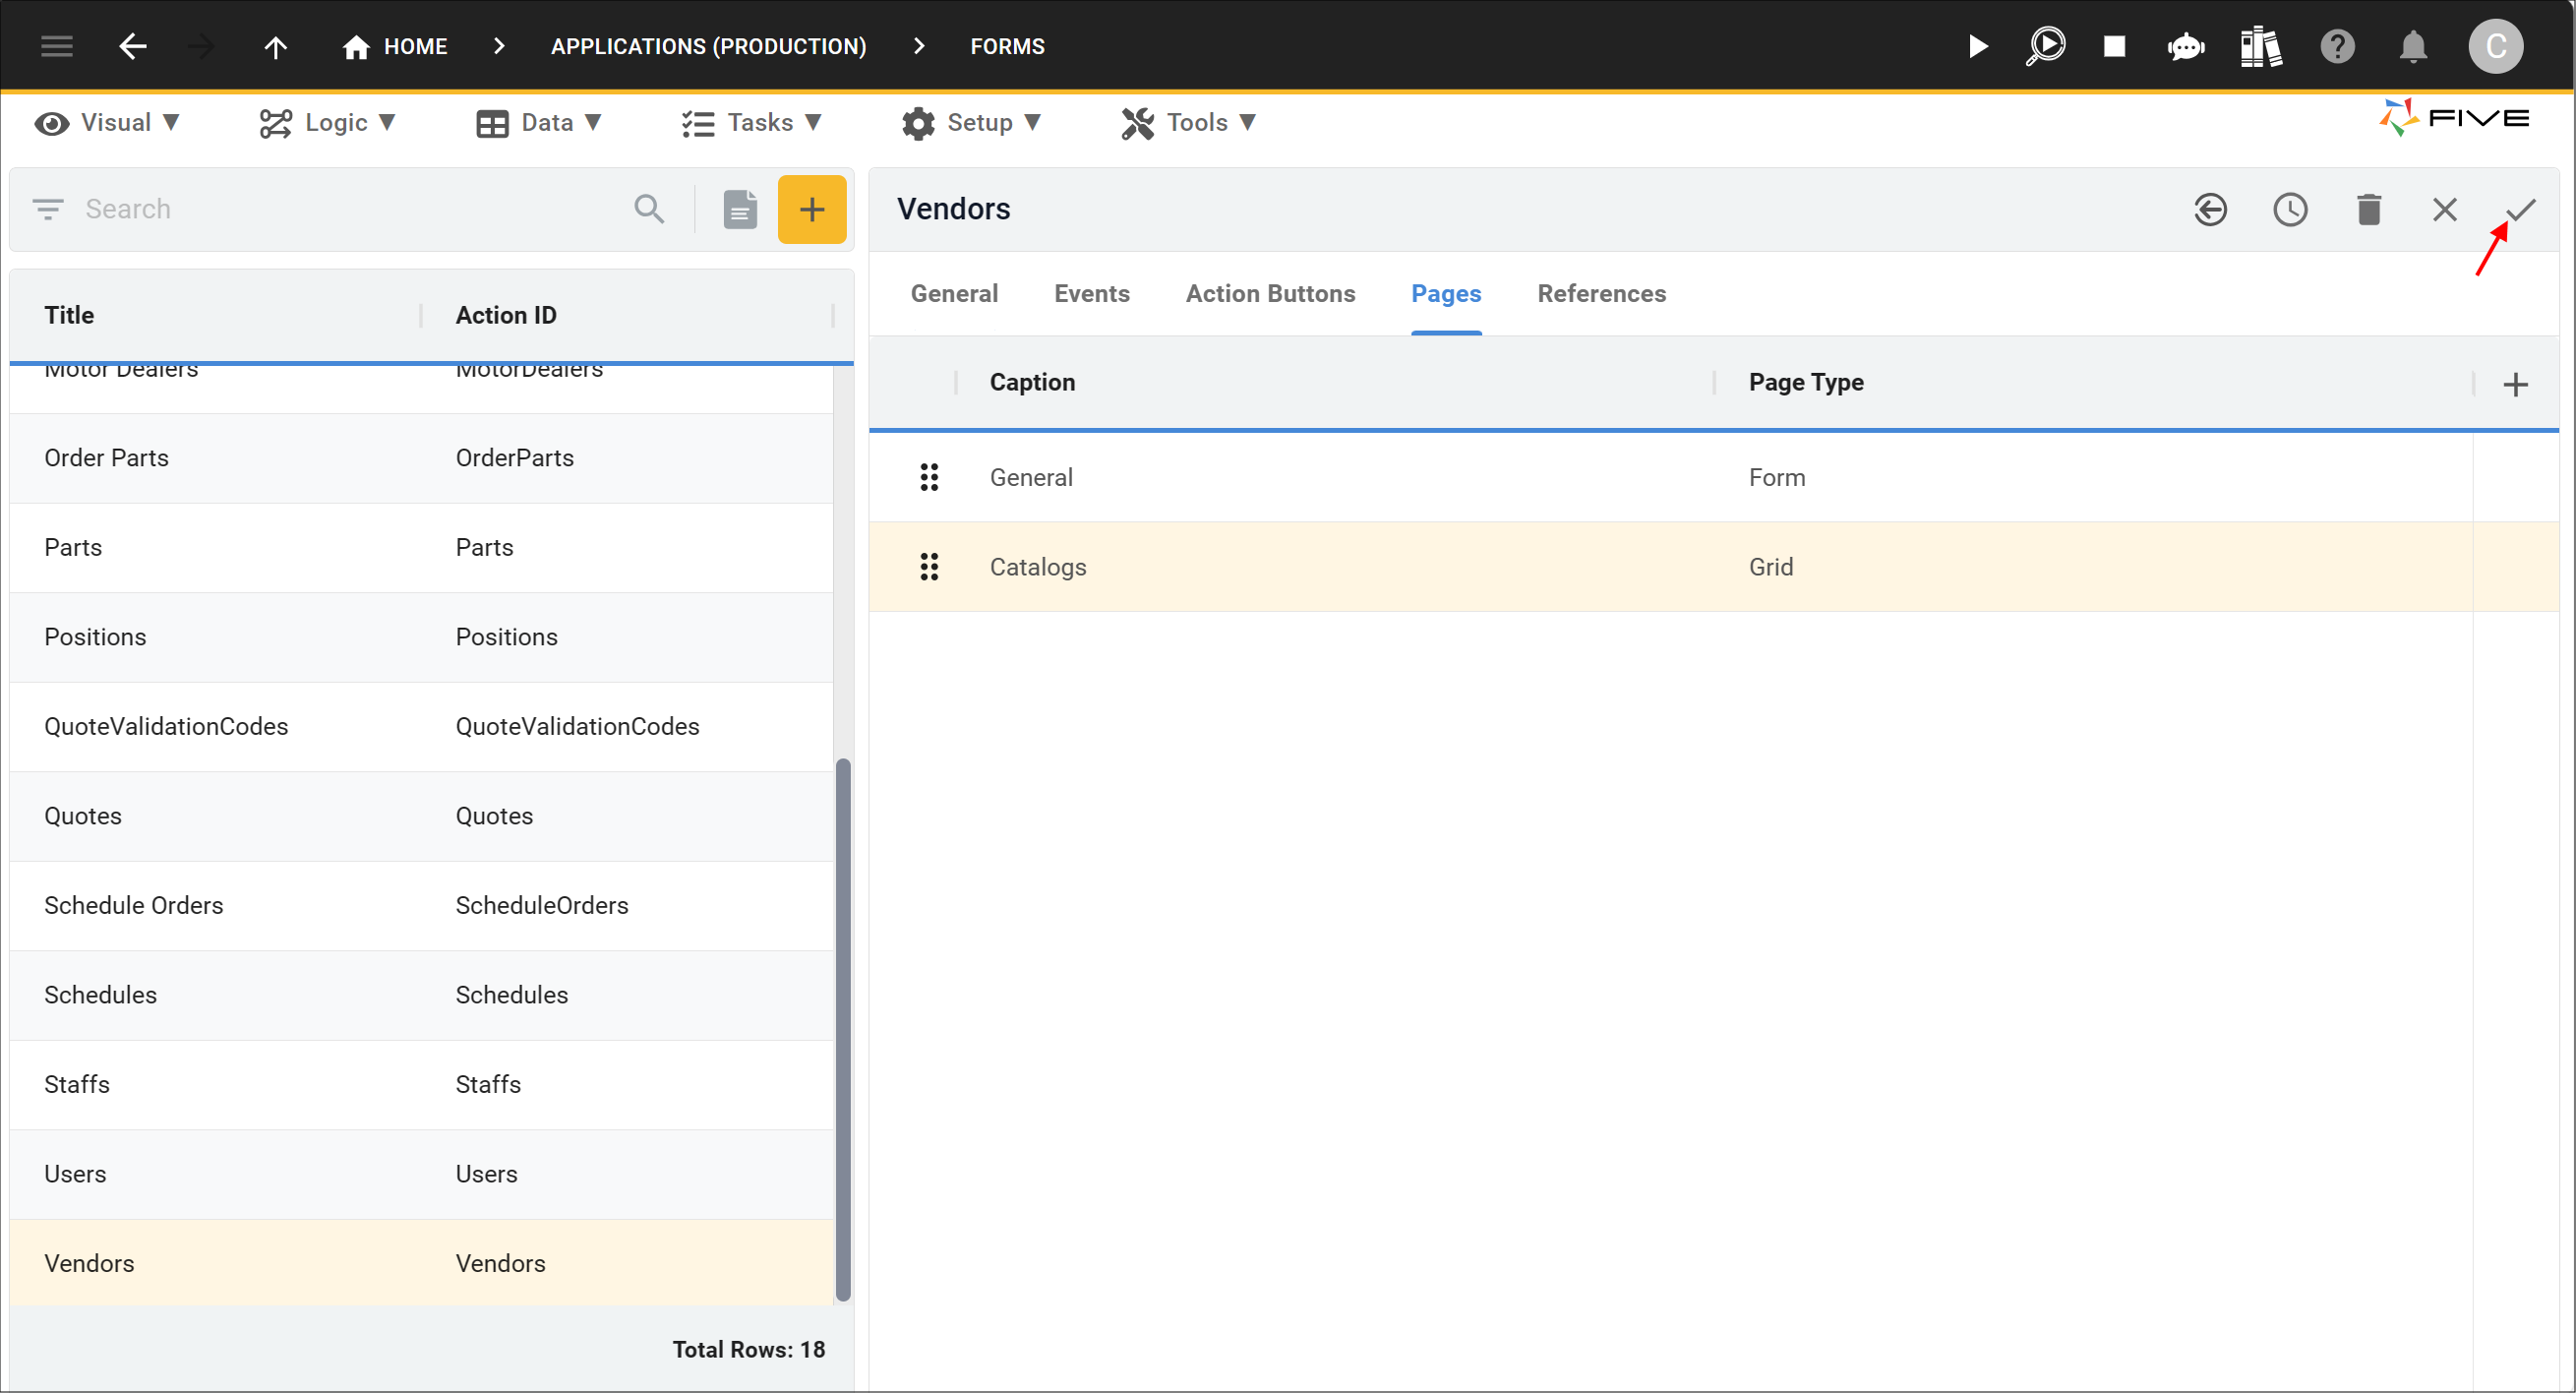Click the forward arrow
The width and height of the screenshot is (2576, 1393).
point(201,46)
